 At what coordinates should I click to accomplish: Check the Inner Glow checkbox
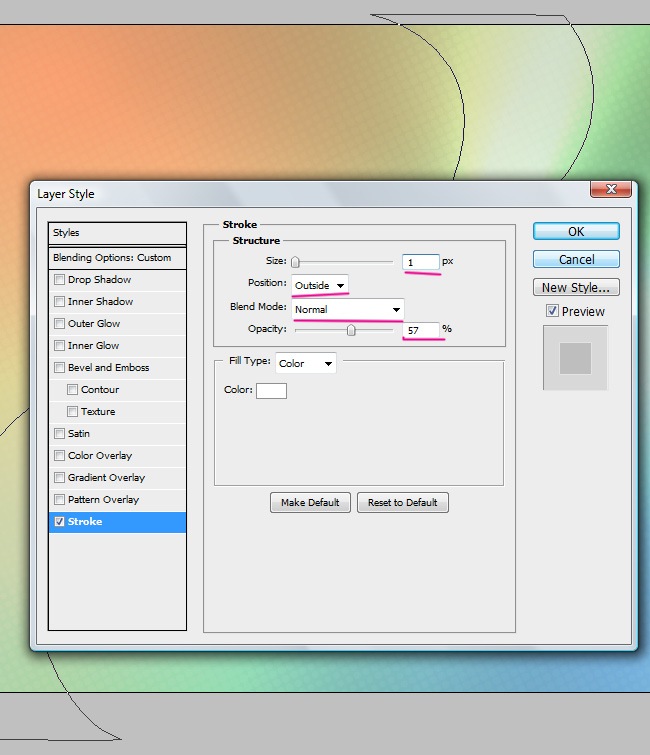[x=60, y=346]
